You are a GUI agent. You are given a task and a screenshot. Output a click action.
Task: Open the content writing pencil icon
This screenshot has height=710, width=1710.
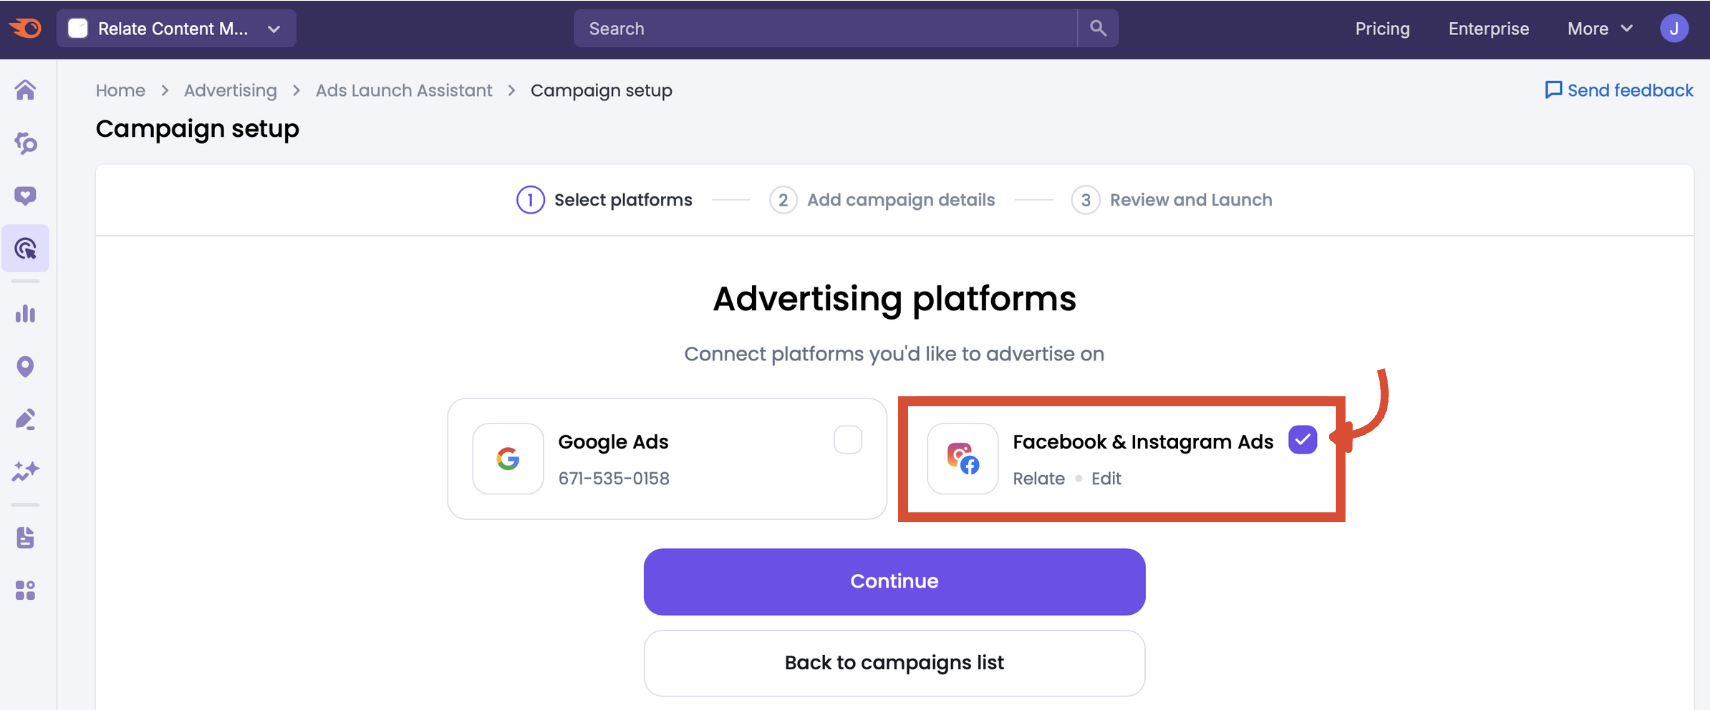[25, 418]
